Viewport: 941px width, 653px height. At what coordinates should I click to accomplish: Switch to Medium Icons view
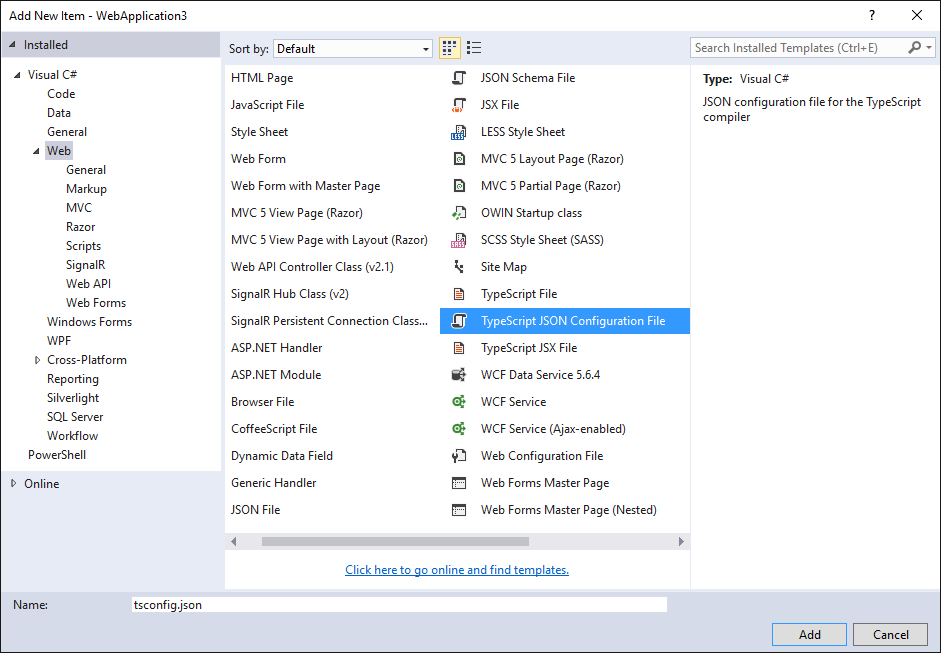click(448, 47)
